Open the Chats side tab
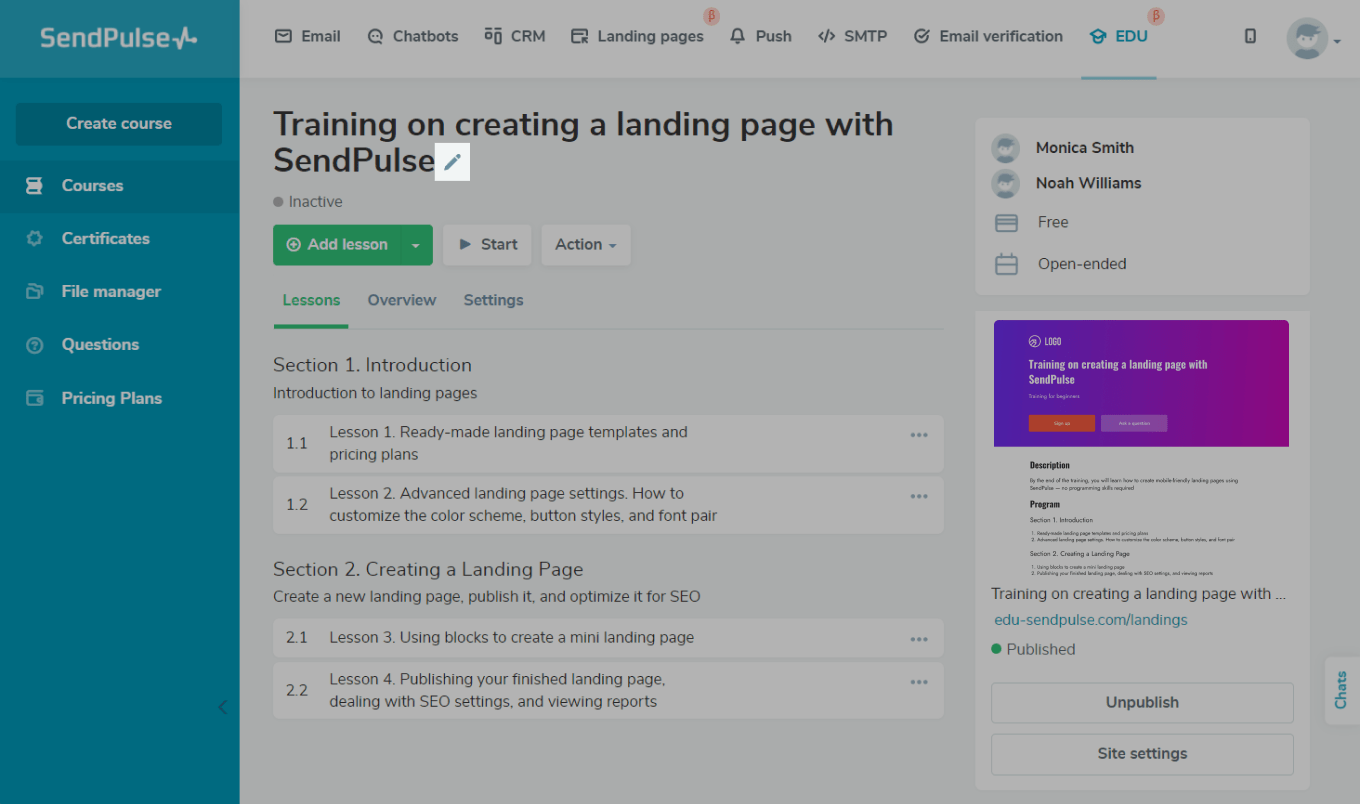This screenshot has width=1360, height=804. 1342,690
